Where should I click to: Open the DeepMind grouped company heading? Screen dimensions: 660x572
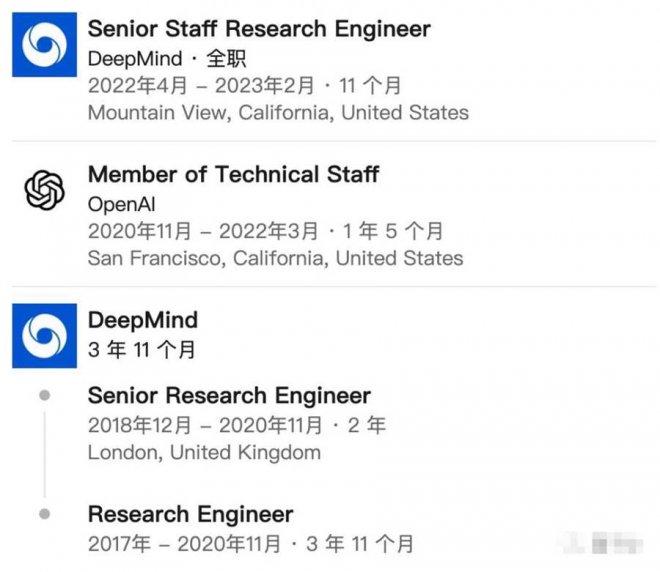(143, 320)
